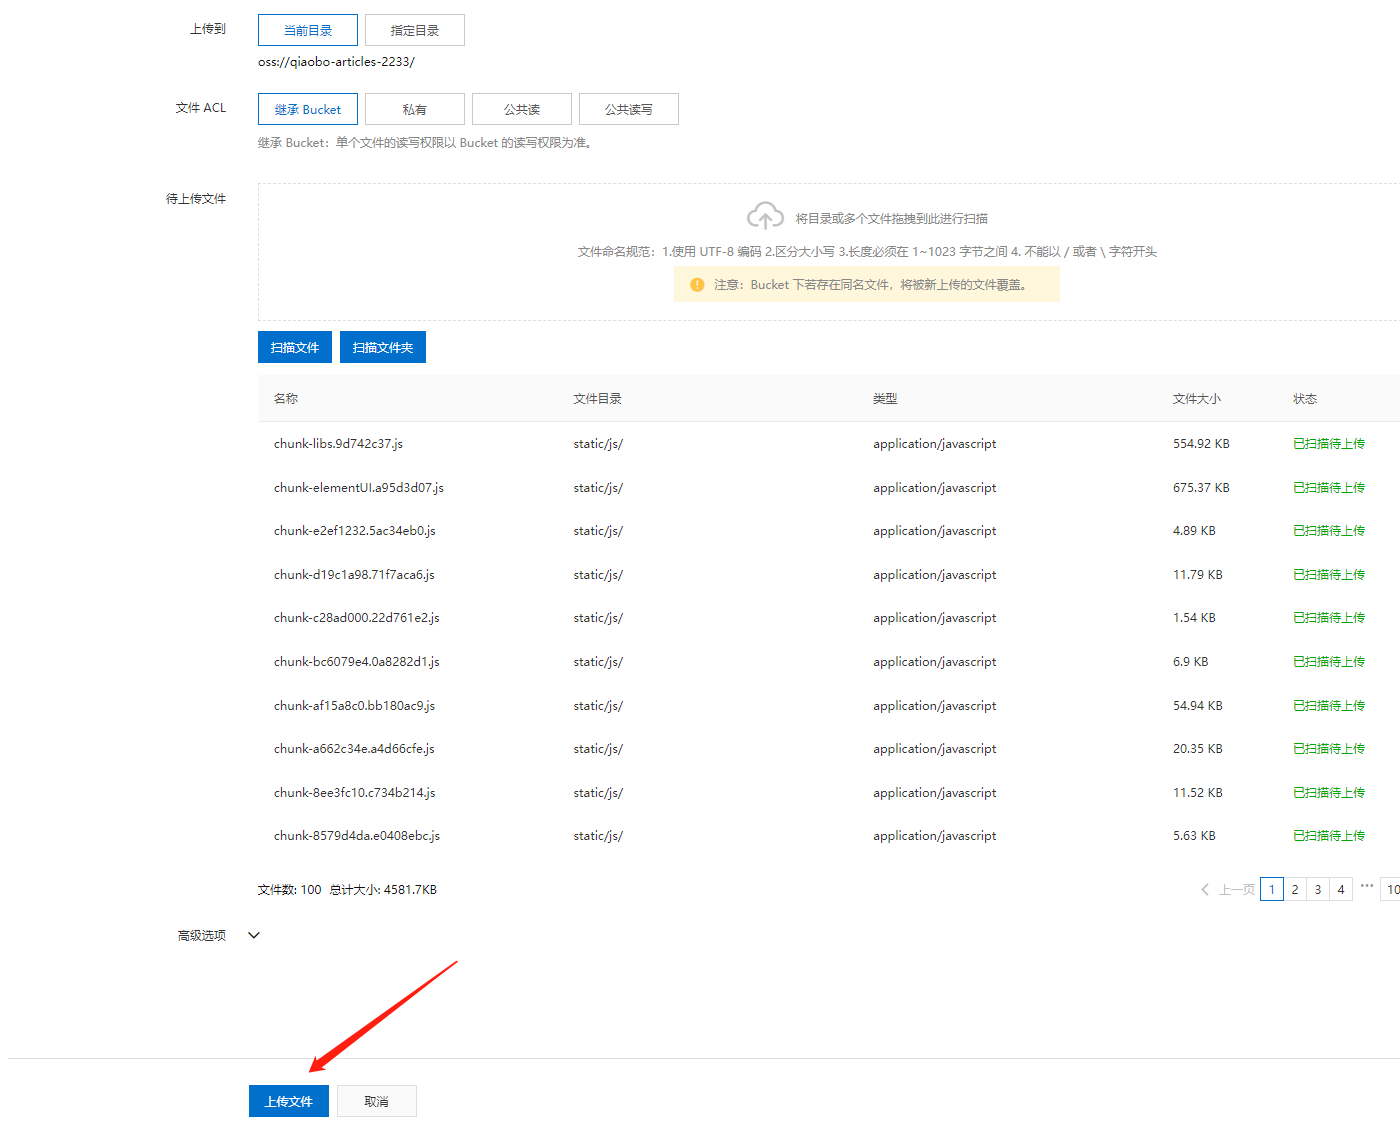This screenshot has height=1128, width=1400.
Task: Go to page 2 of file list
Action: click(1295, 889)
